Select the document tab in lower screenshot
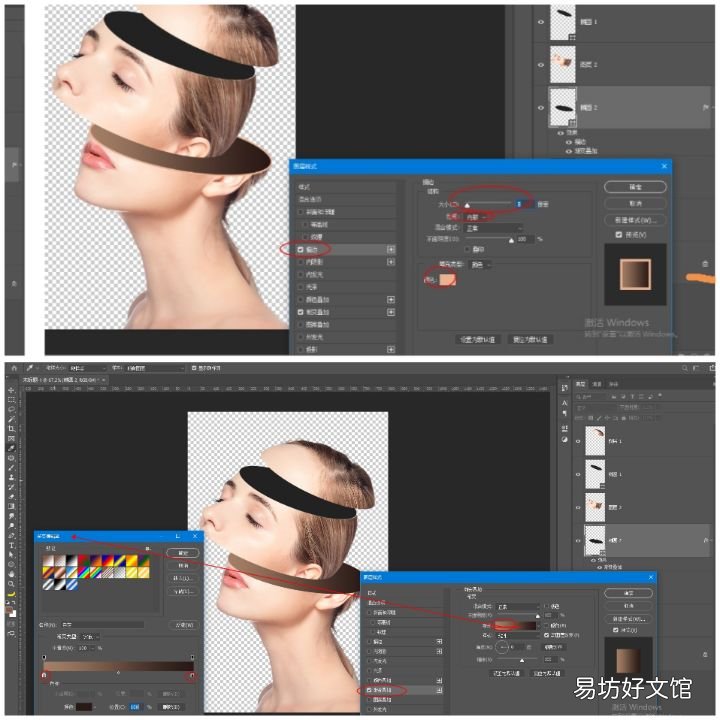This screenshot has width=720, height=720. click(64, 380)
